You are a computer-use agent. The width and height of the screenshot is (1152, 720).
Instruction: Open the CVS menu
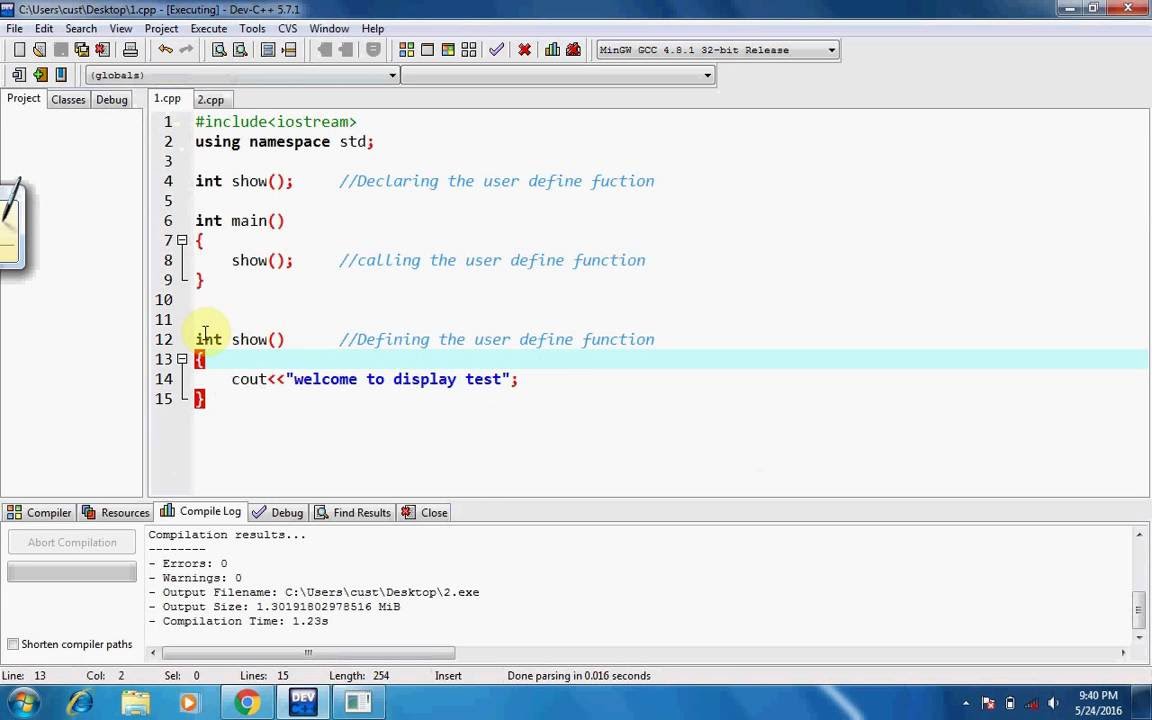tap(287, 29)
